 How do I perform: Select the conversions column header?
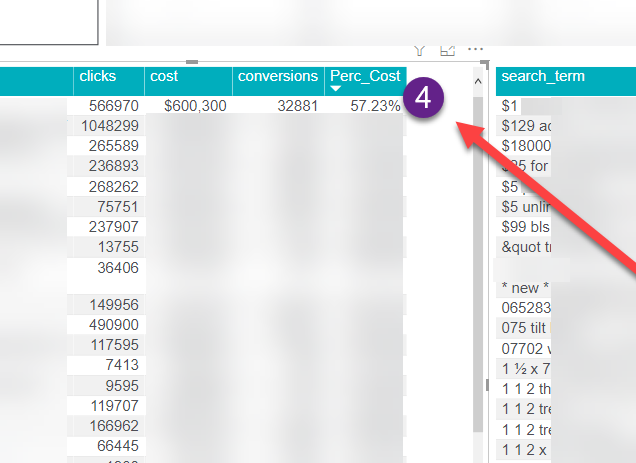click(x=278, y=76)
